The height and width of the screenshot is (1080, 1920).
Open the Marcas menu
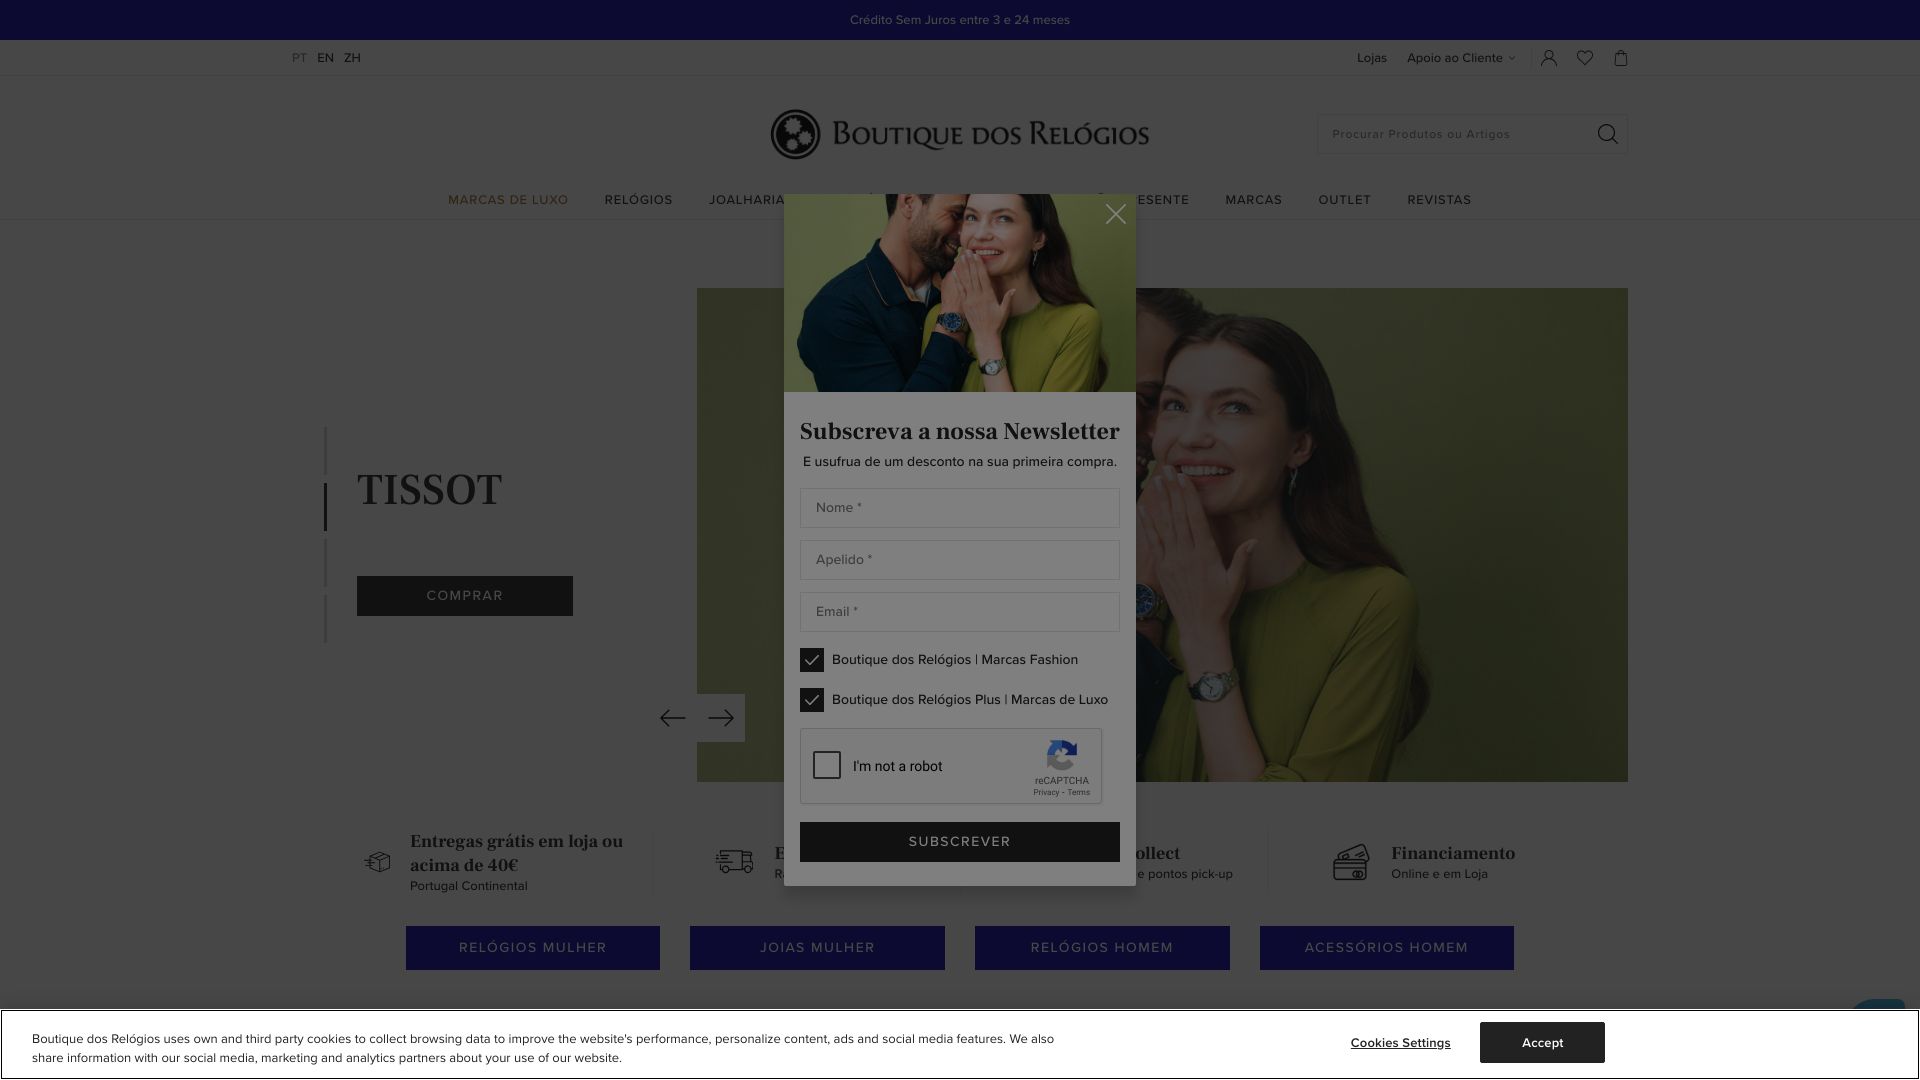coord(1253,200)
